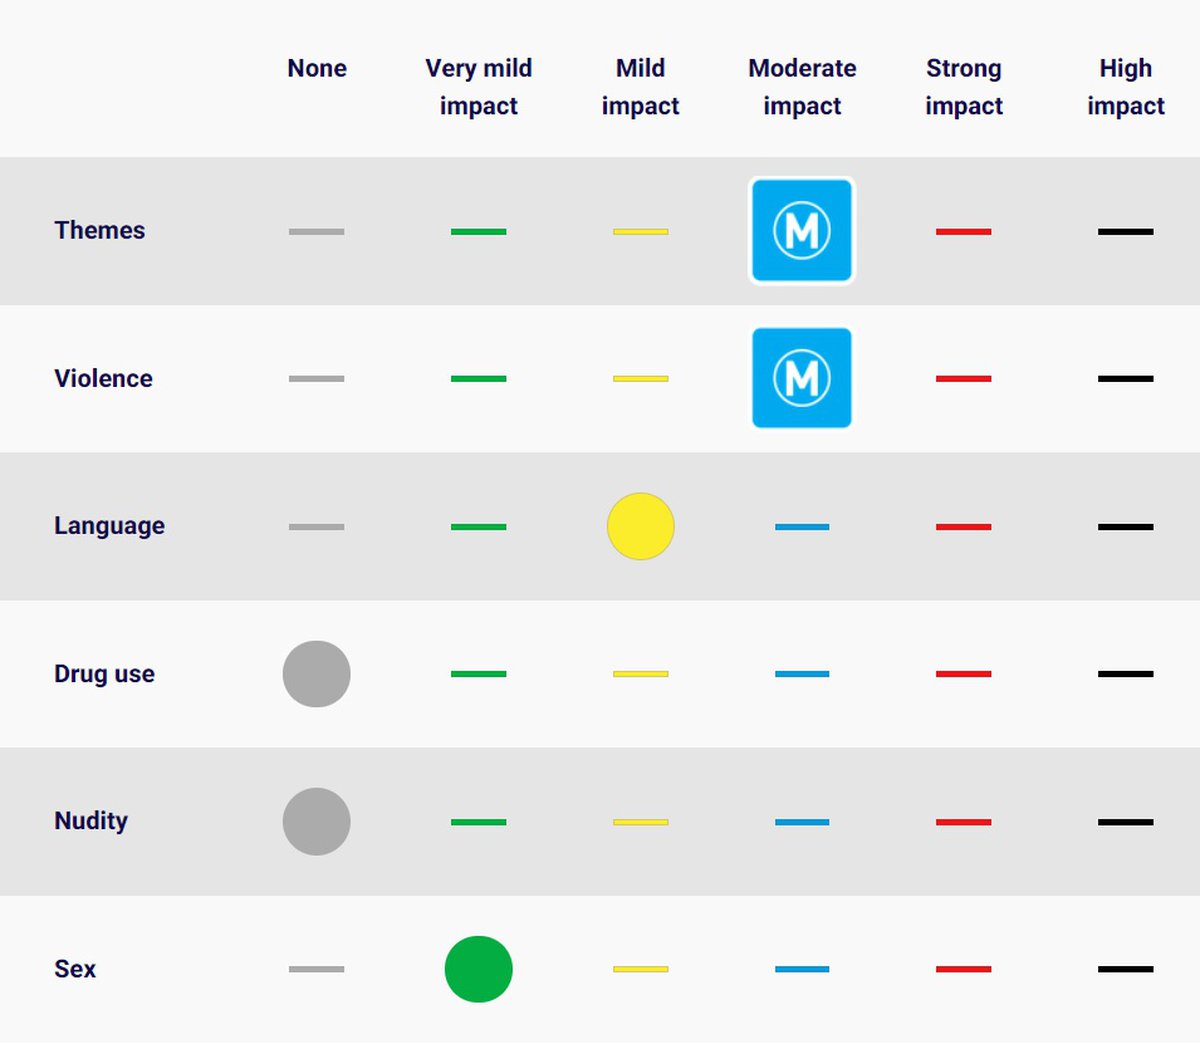
Task: Click black High impact dash in Violence row
Action: pos(1126,379)
